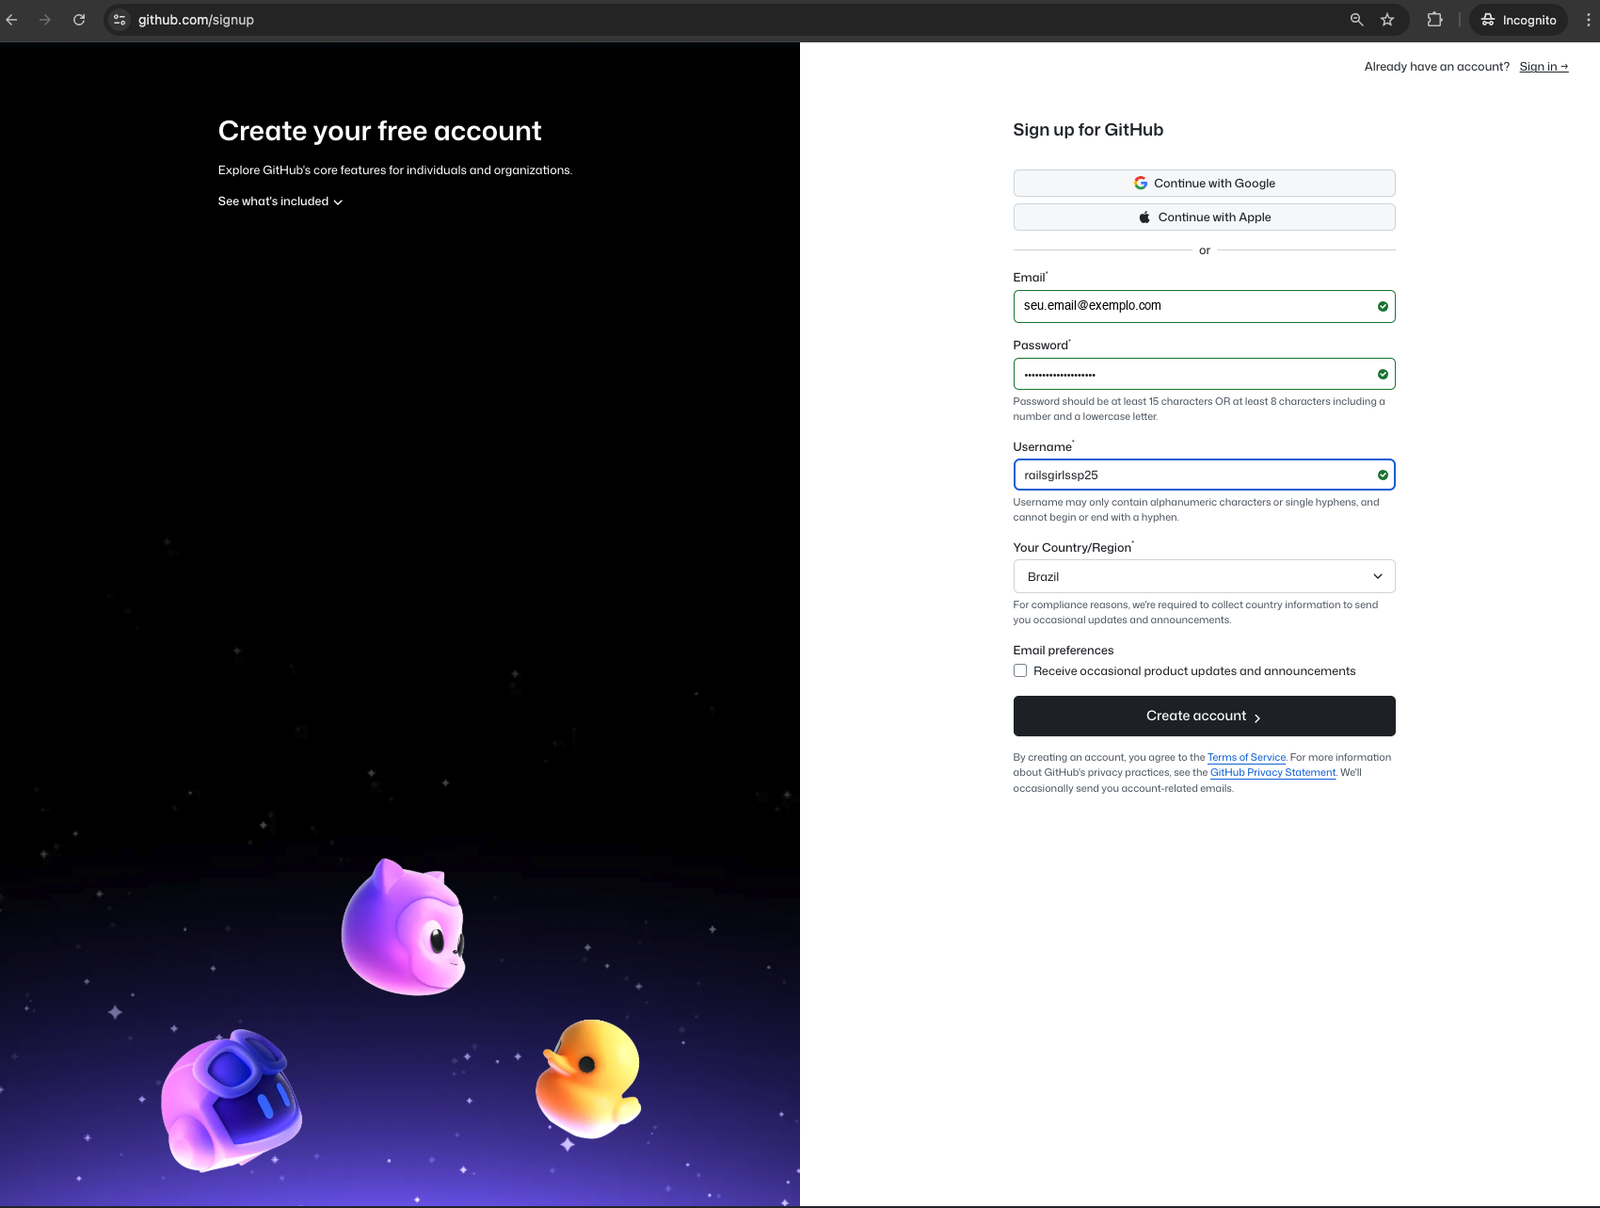This screenshot has height=1208, width=1600.
Task: Click the browser back arrow
Action: pos(12,20)
